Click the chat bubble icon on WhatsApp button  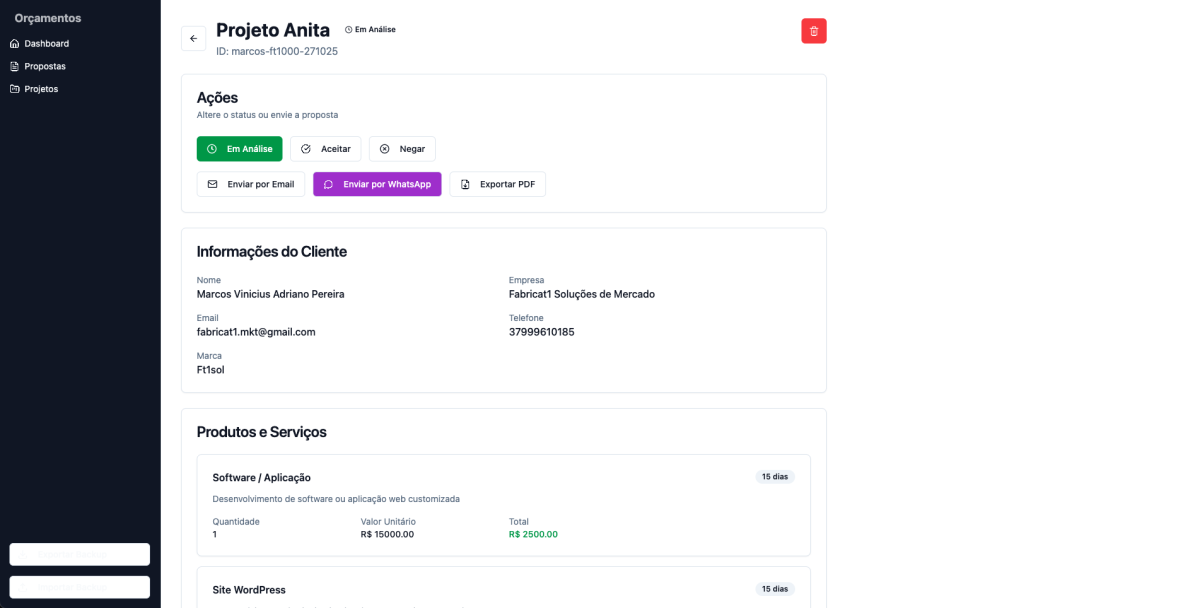(328, 184)
